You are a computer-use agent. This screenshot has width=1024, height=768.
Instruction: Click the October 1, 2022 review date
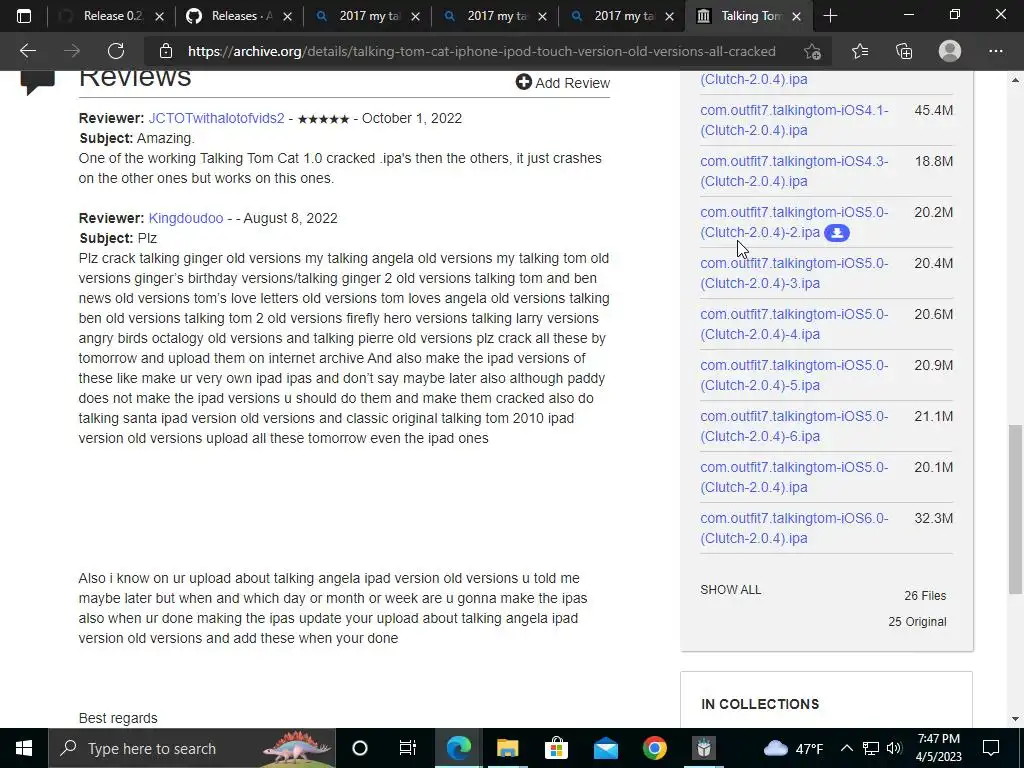click(411, 118)
